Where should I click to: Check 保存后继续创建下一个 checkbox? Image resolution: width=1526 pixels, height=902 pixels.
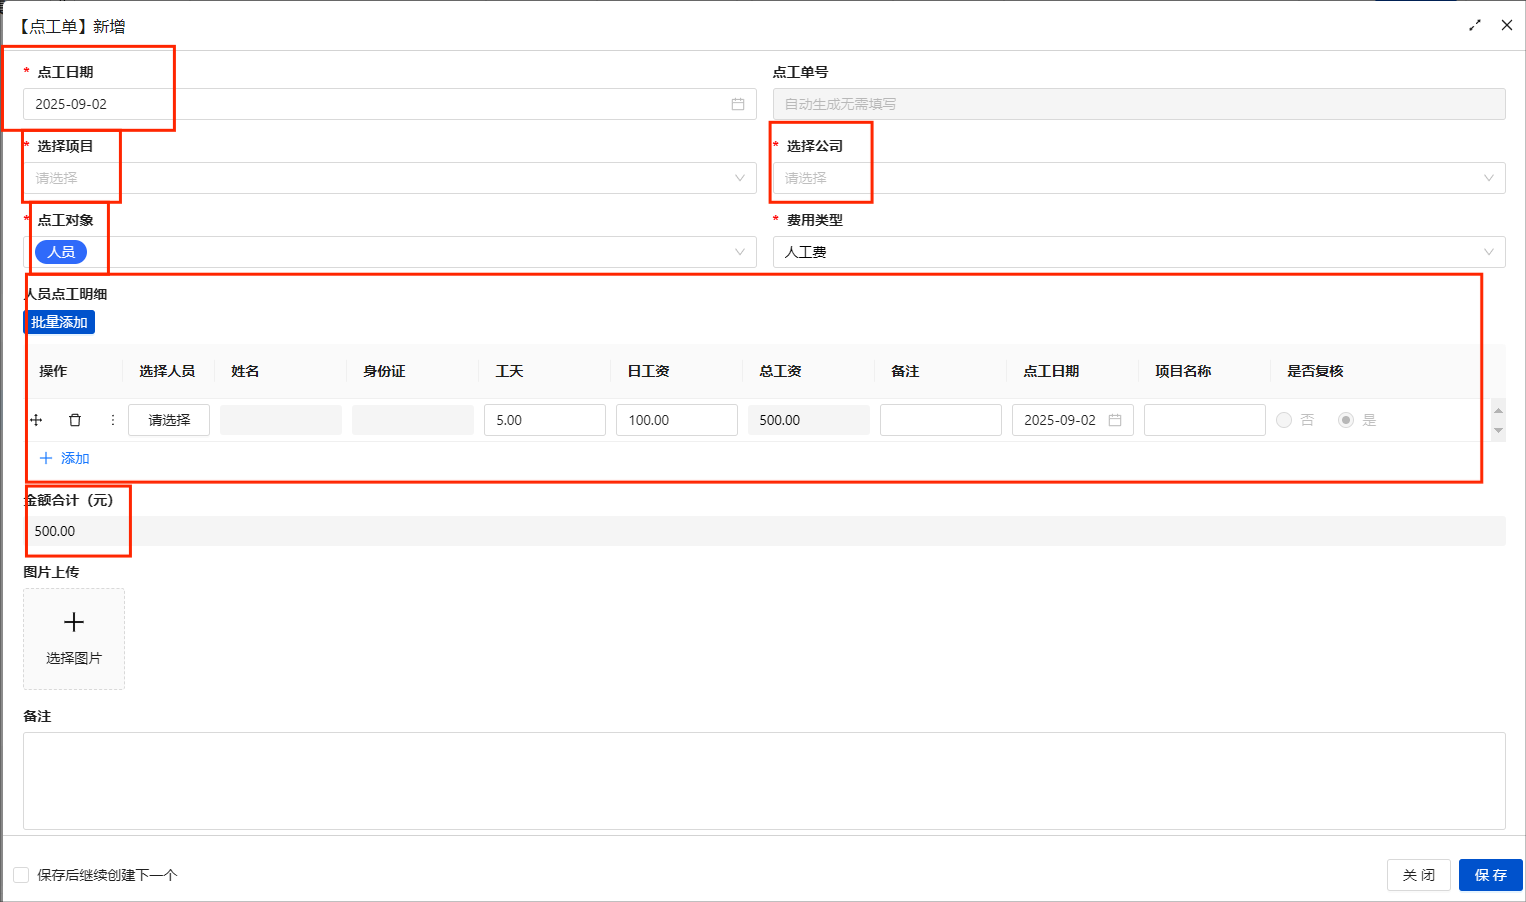pyautogui.click(x=21, y=875)
